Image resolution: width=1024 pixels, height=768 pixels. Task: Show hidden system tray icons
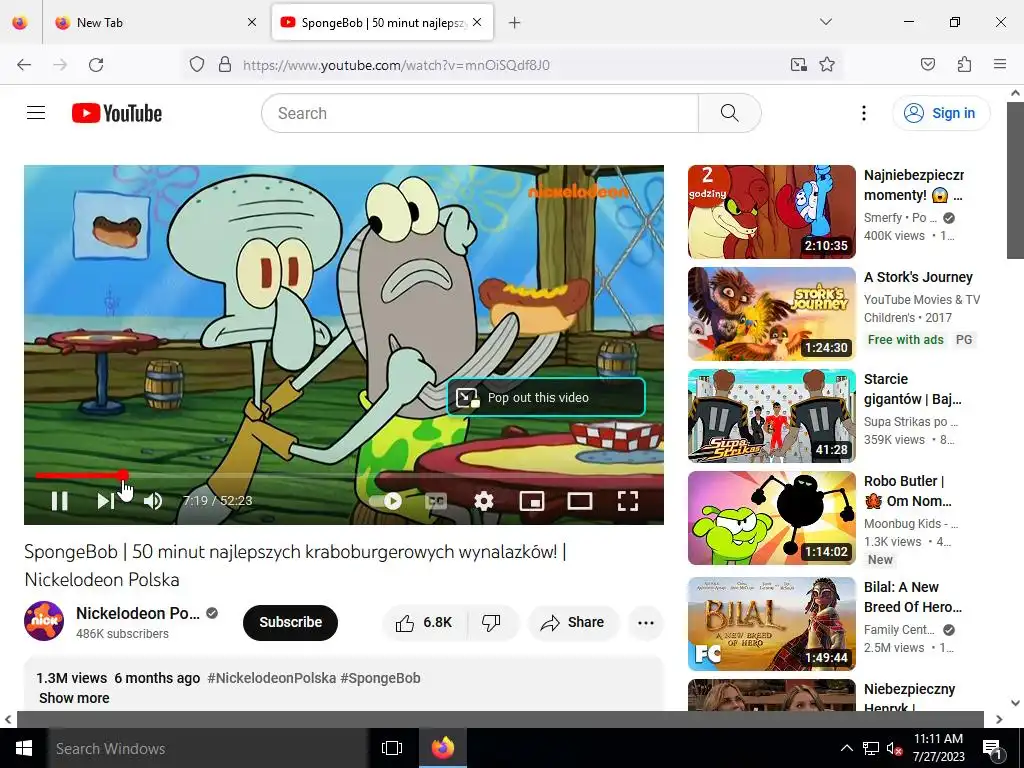coord(846,748)
